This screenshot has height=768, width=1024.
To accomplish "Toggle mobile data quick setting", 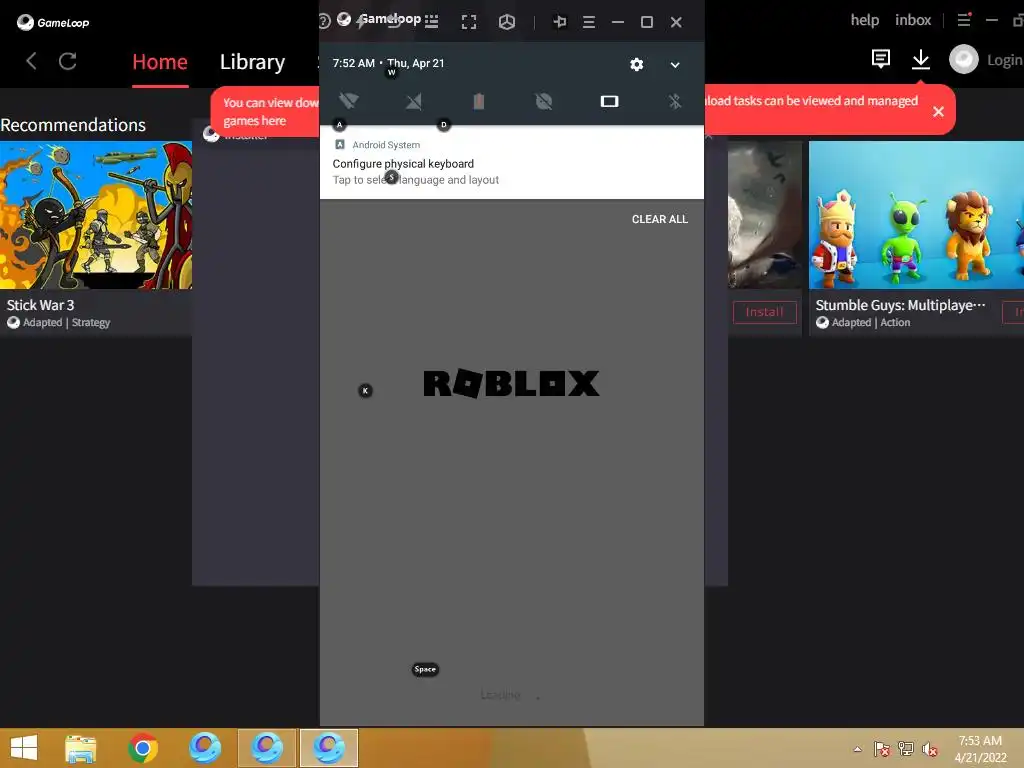I will click(414, 101).
